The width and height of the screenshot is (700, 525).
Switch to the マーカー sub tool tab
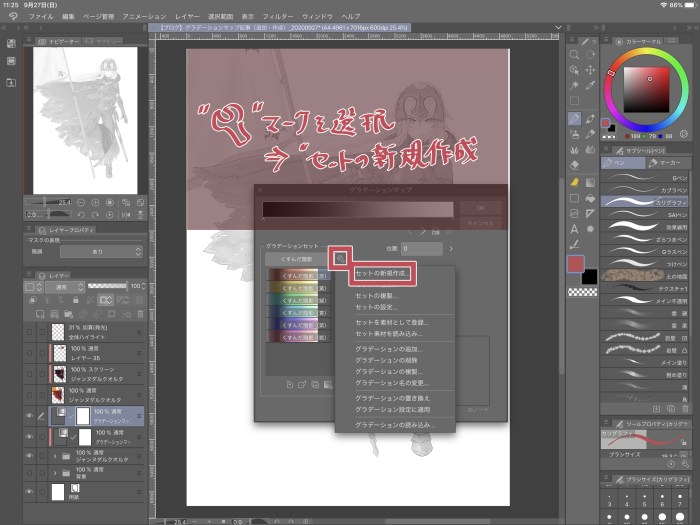(668, 163)
